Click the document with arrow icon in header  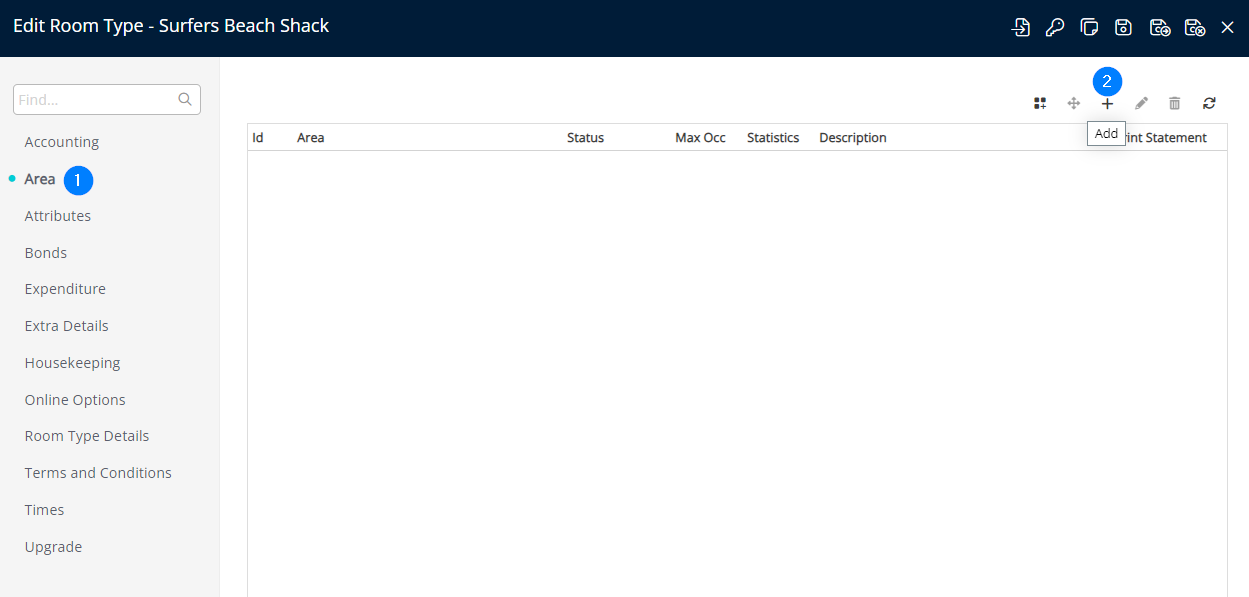pos(1021,27)
